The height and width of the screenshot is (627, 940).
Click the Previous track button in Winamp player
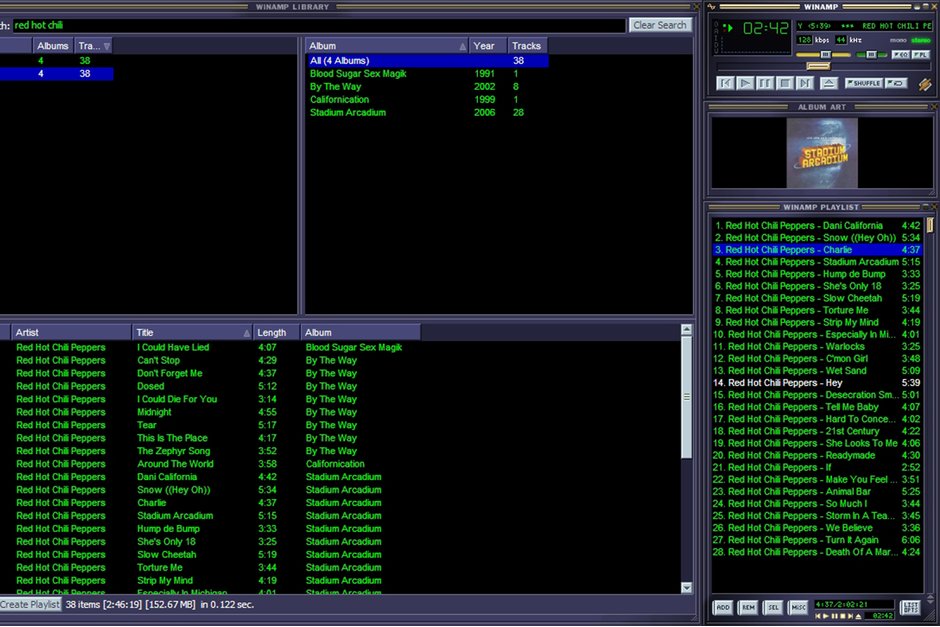726,83
